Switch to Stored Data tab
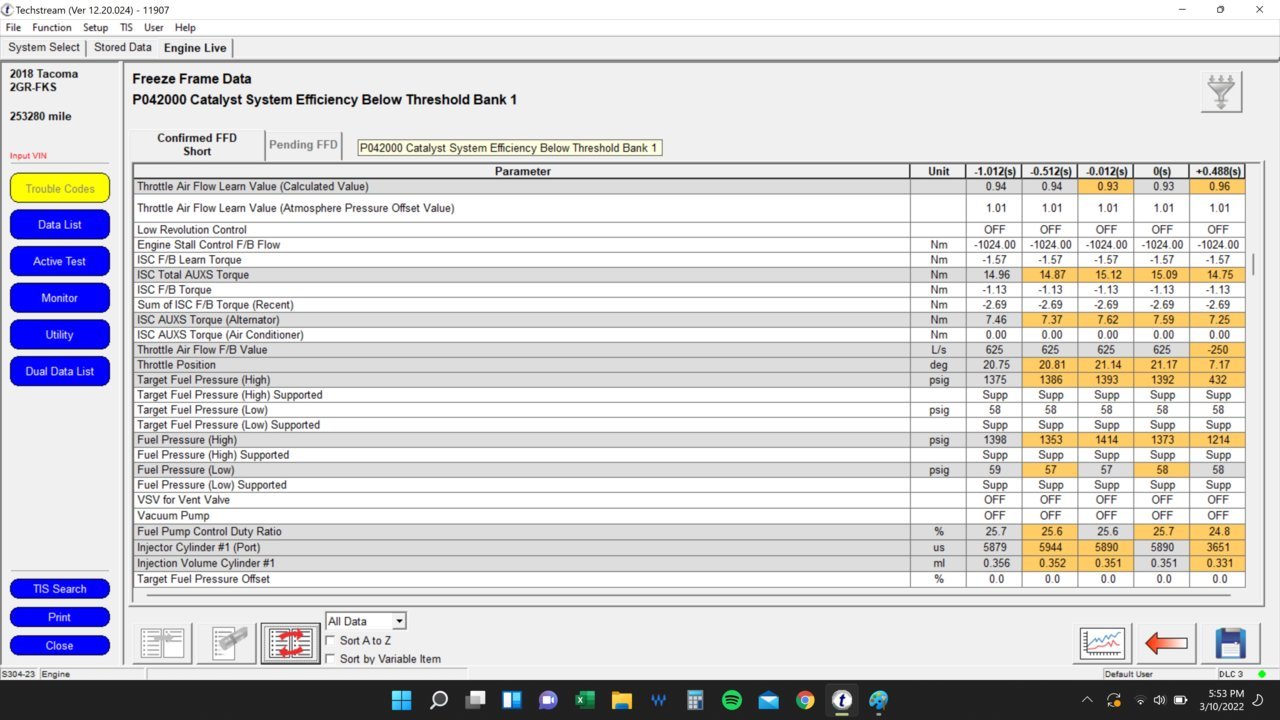Screen dimensions: 1280x720 pyautogui.click(x=123, y=48)
